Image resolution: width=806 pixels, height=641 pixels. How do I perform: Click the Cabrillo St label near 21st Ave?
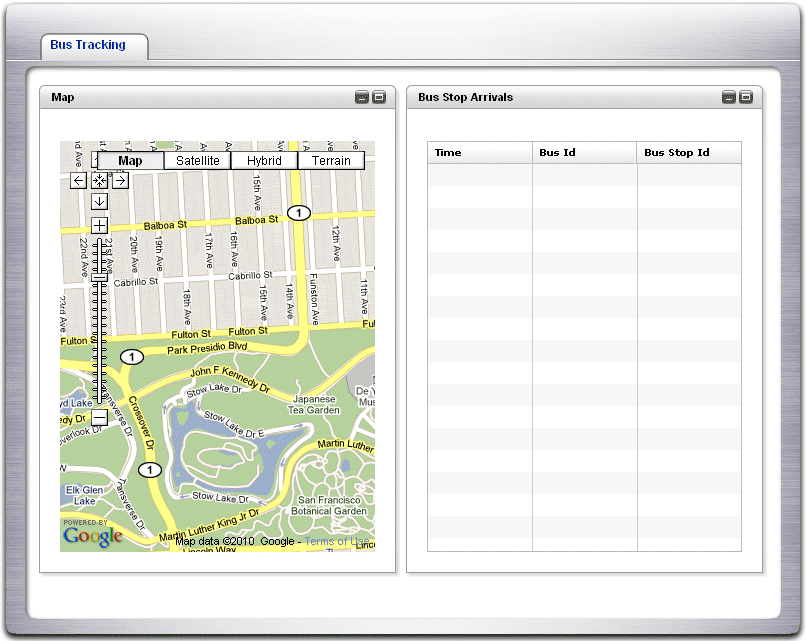point(136,282)
